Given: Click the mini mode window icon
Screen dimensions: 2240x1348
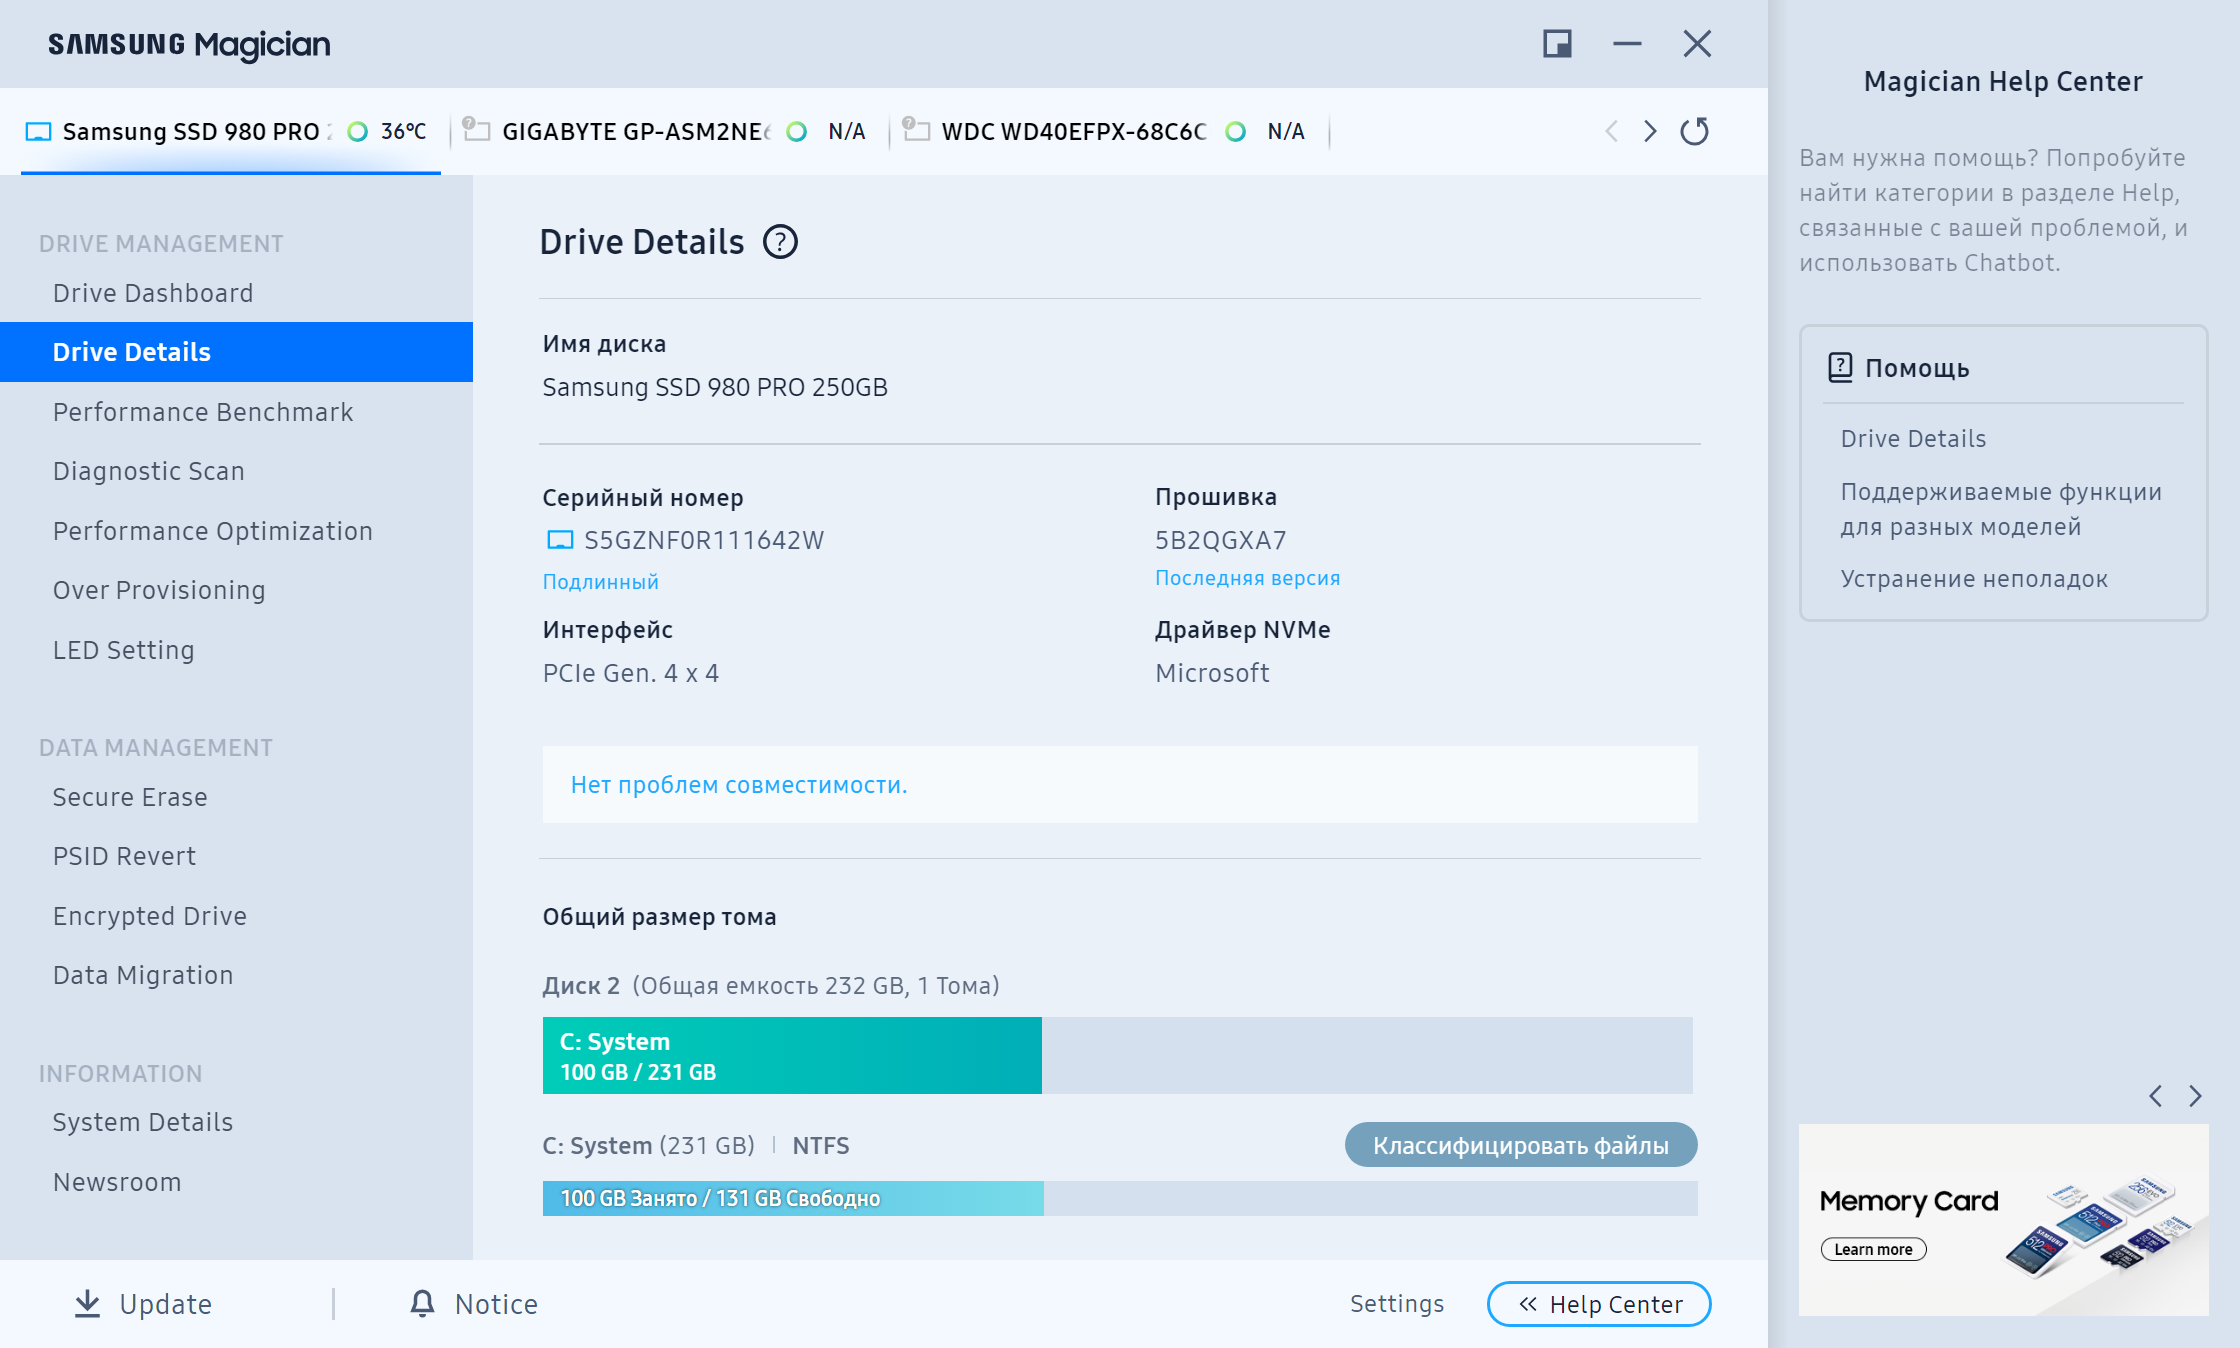Looking at the screenshot, I should click(1557, 44).
